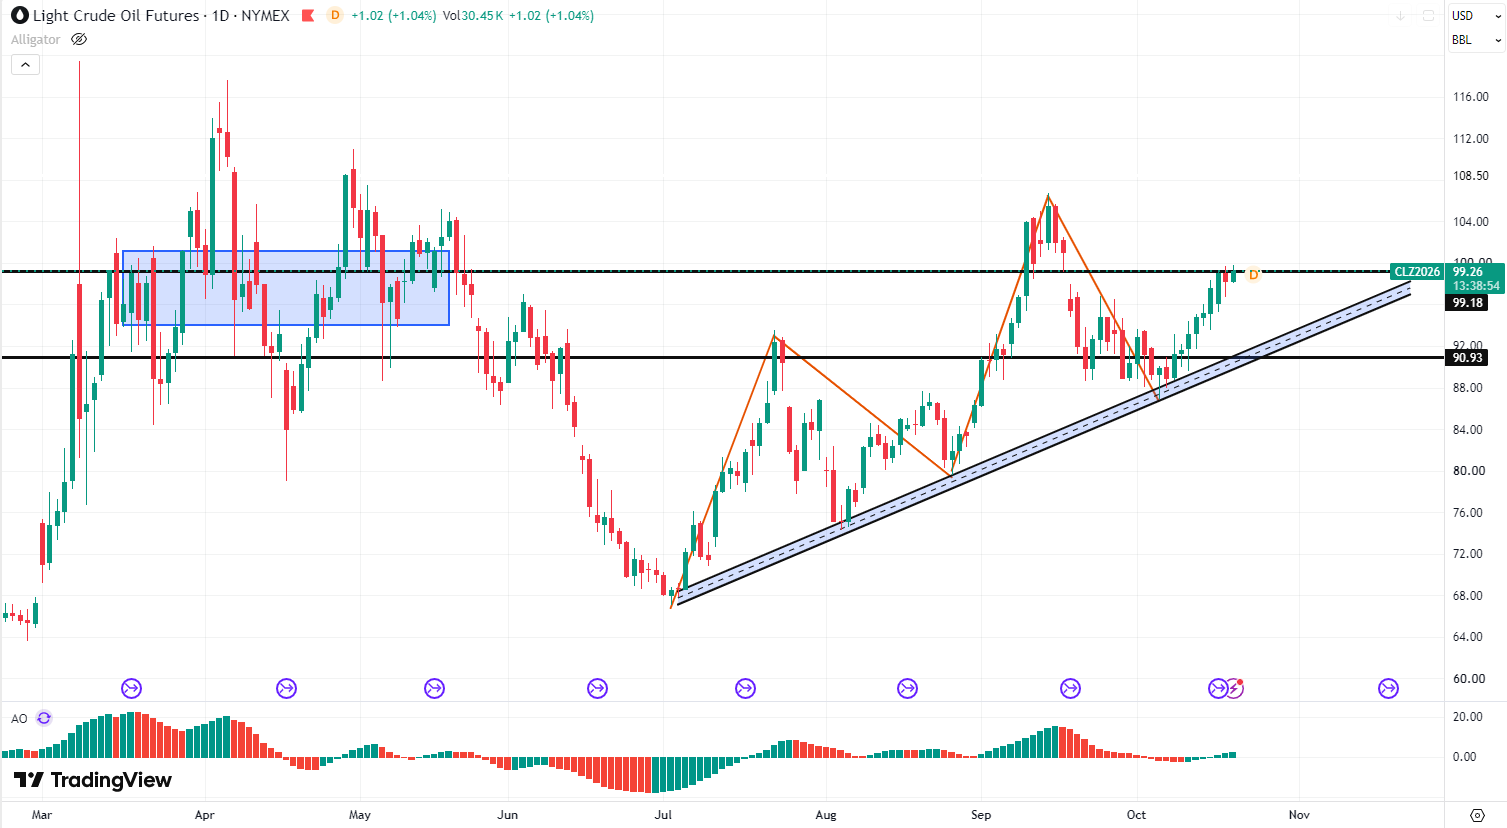The height and width of the screenshot is (828, 1507).
Task: Click the orange D delayed-data badge in the title
Action: (334, 16)
